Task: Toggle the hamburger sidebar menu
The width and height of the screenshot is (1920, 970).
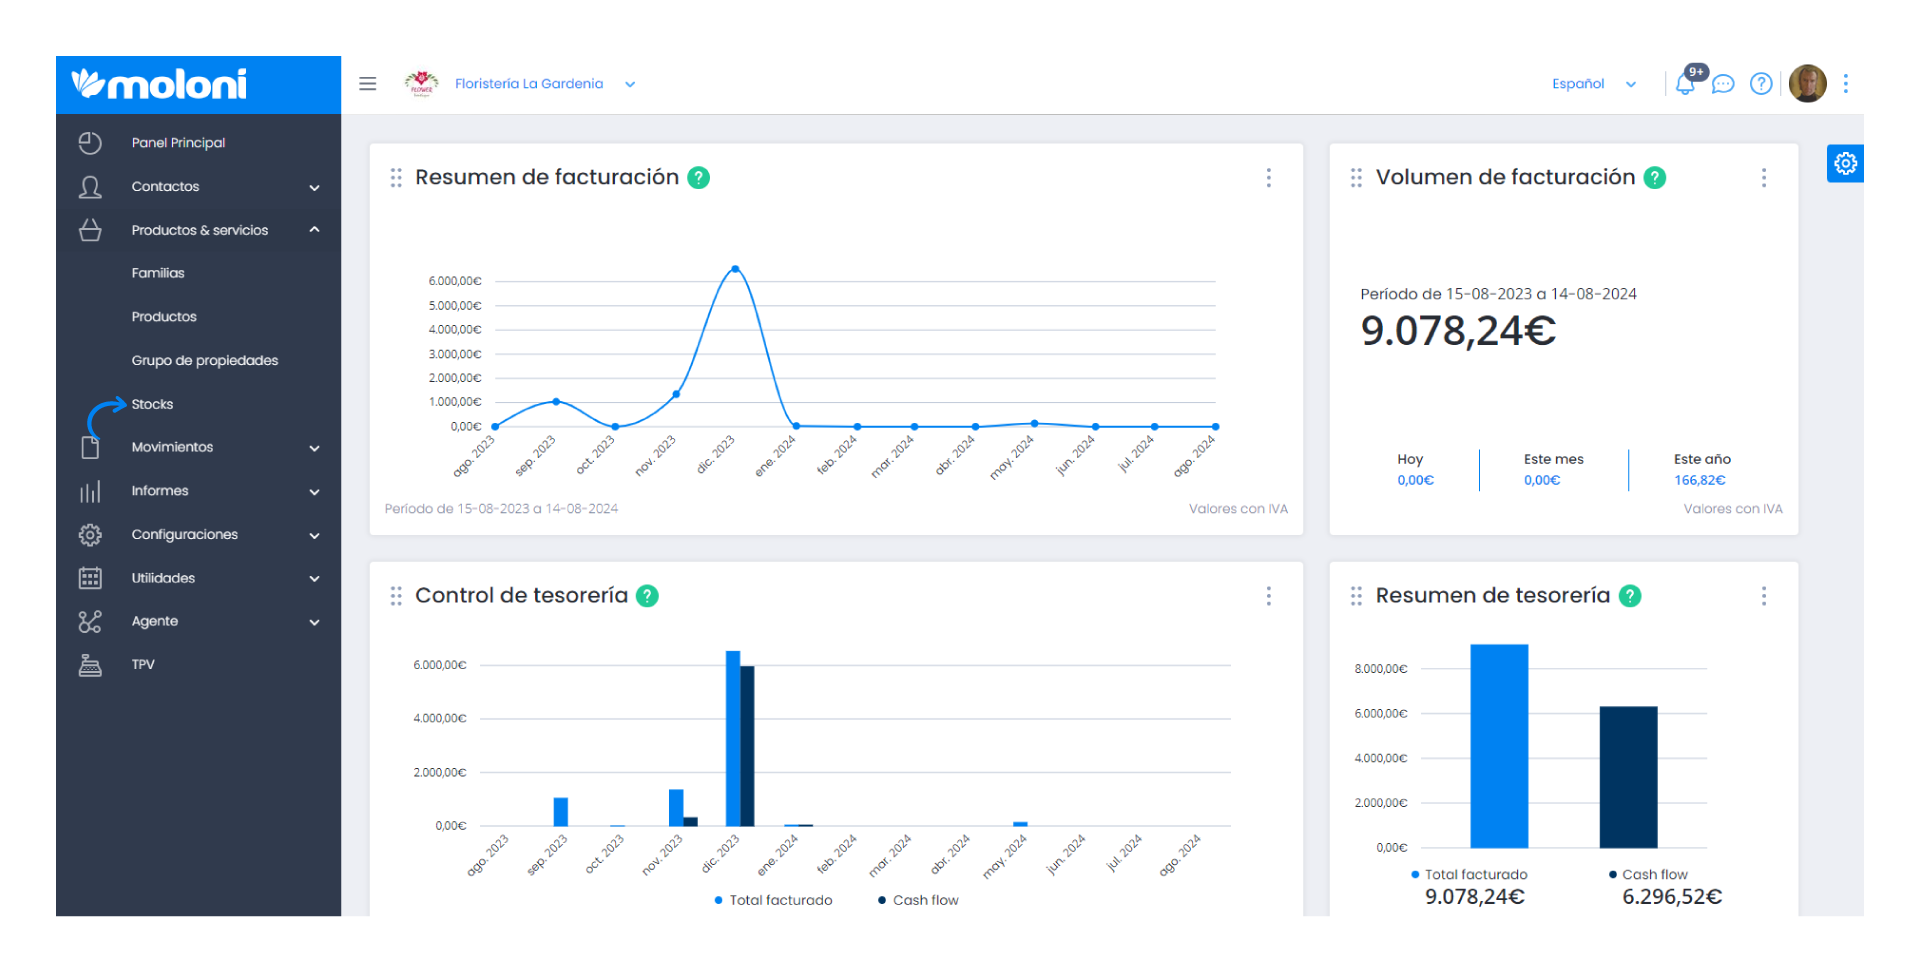Action: [368, 84]
